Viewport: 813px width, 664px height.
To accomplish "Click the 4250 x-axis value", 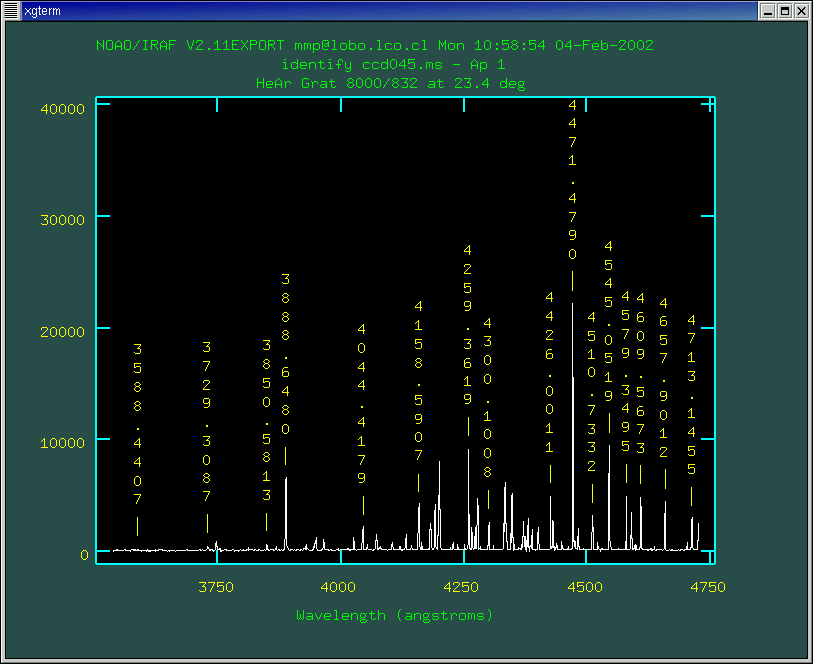I will tap(461, 587).
